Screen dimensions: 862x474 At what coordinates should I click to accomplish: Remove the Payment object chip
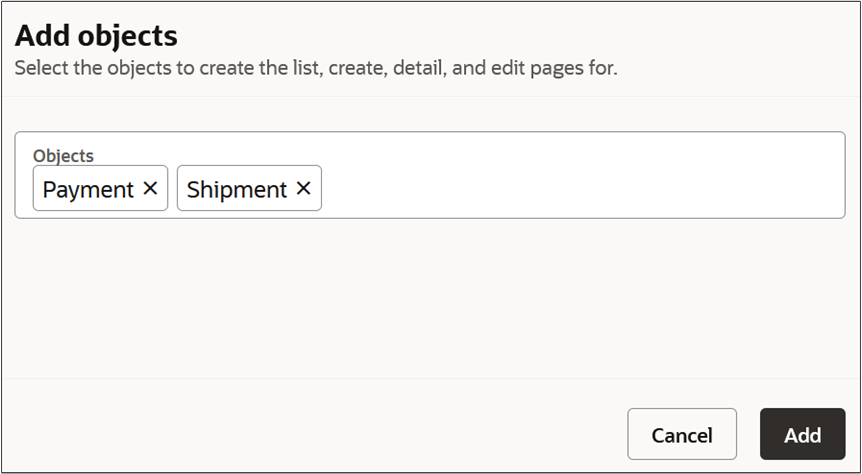coord(150,188)
